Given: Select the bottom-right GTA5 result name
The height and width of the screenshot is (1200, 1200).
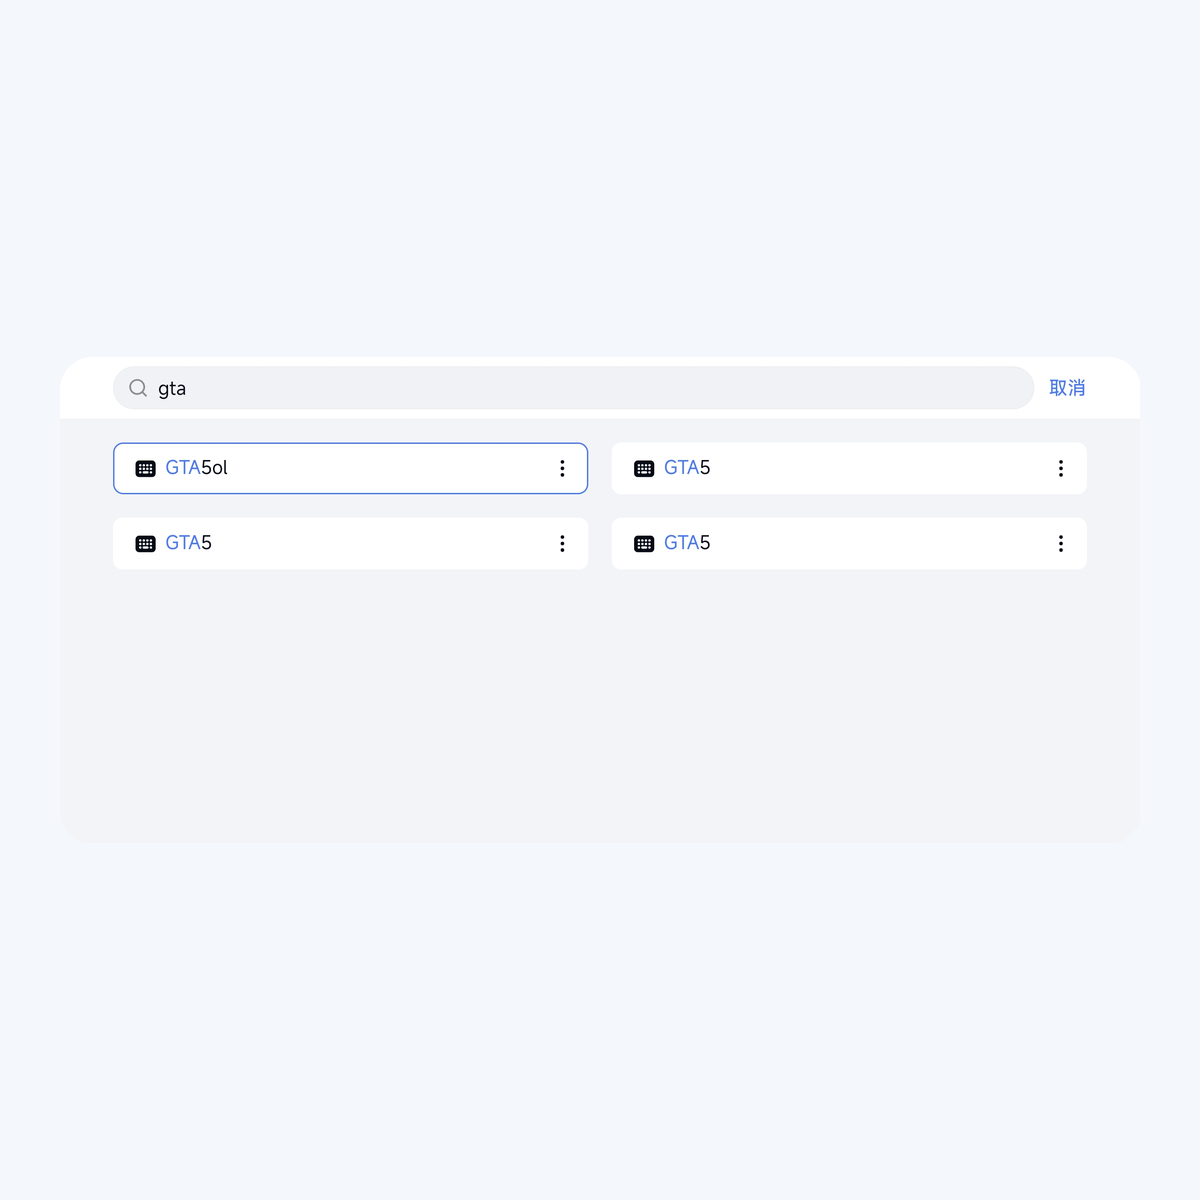Looking at the screenshot, I should [x=687, y=543].
